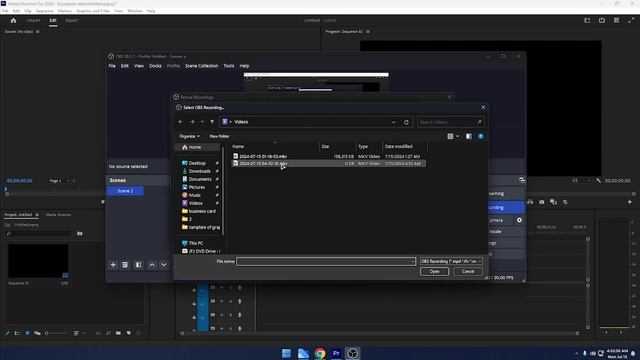The height and width of the screenshot is (360, 640).
Task: Switch to Premiere Import tab
Action: pos(33,20)
